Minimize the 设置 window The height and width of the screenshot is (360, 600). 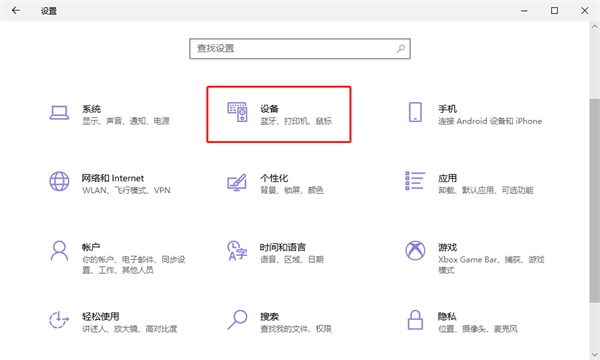(524, 11)
